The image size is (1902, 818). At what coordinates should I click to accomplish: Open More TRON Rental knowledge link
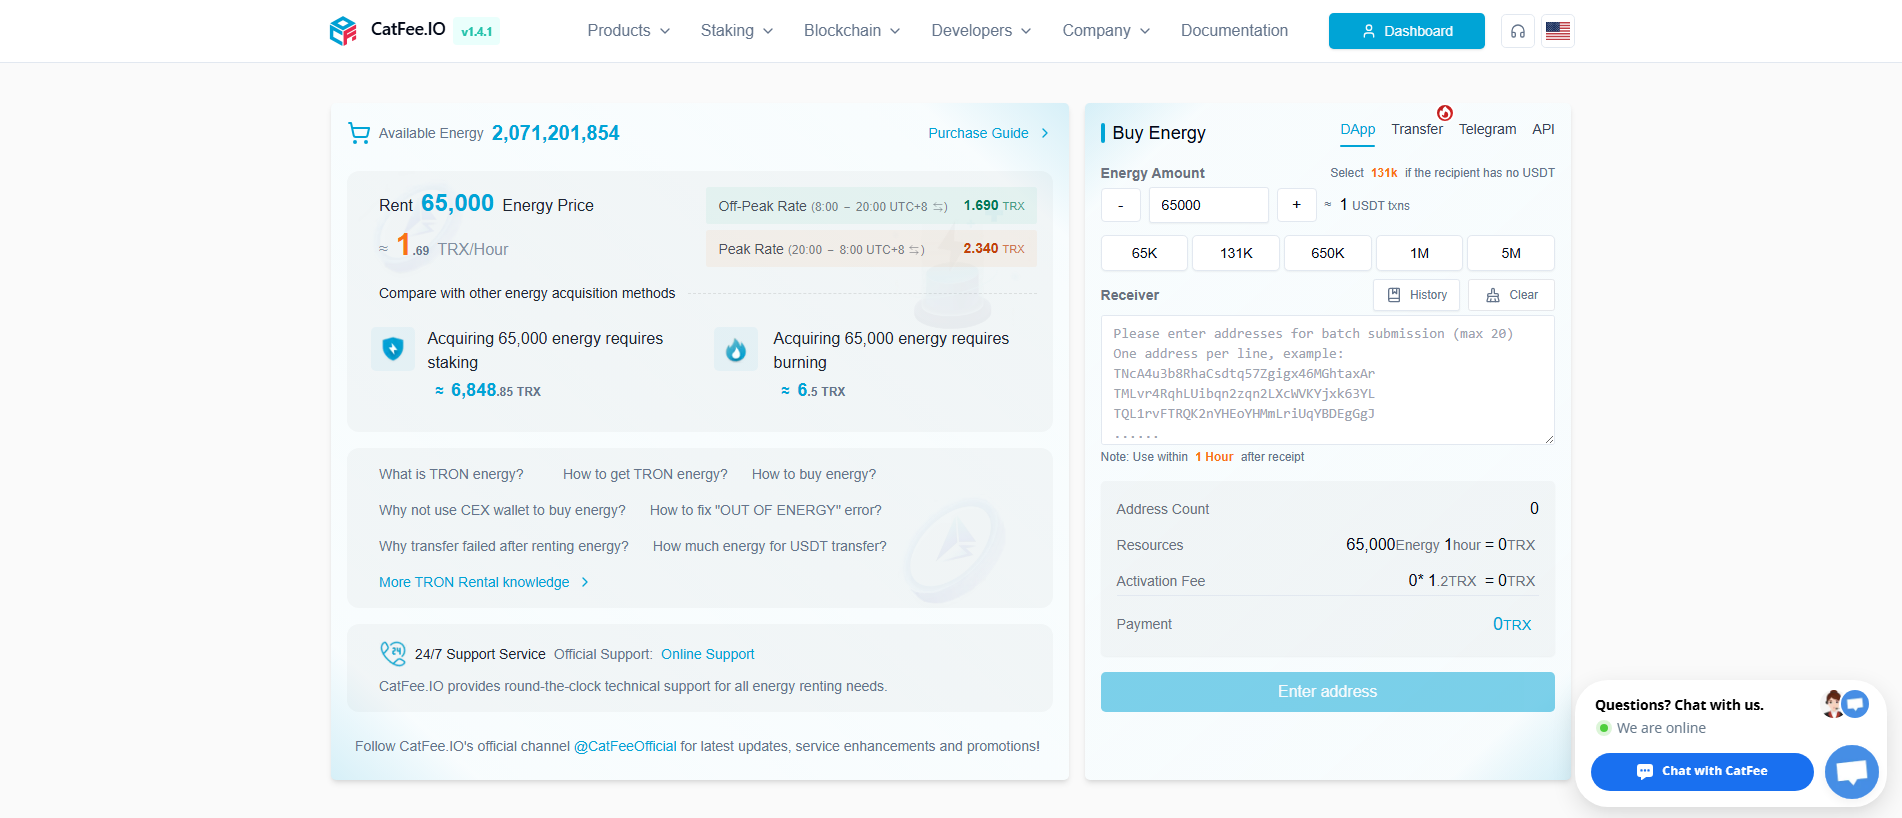[x=484, y=582]
